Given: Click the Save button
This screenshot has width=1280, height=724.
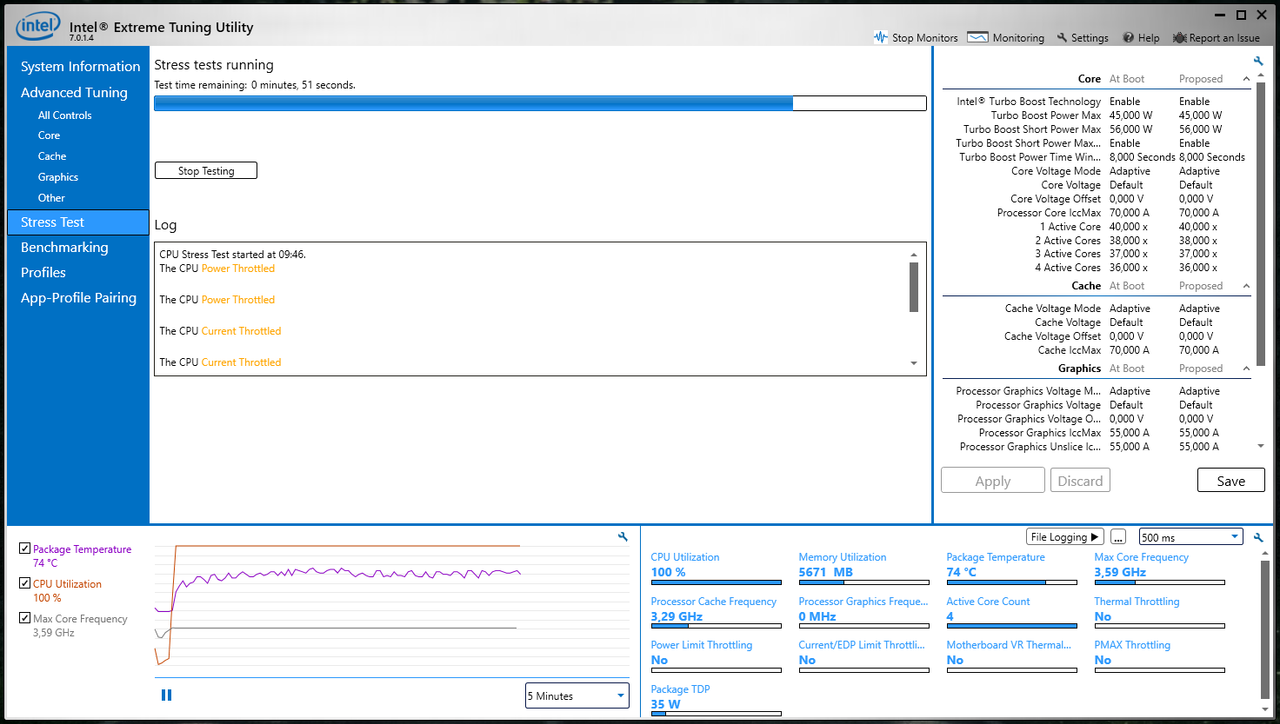Looking at the screenshot, I should [1231, 481].
